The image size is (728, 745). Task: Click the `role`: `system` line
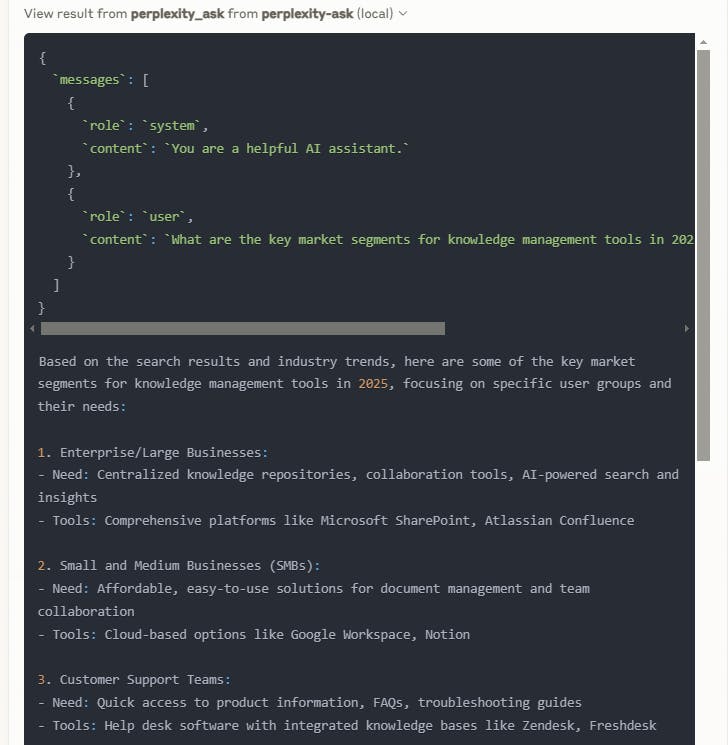point(146,125)
